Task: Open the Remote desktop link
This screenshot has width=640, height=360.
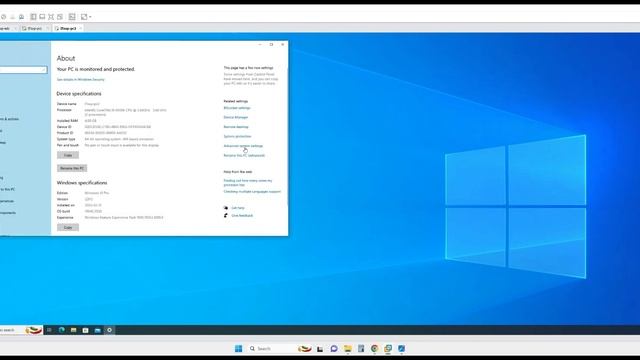Action: pos(236,127)
